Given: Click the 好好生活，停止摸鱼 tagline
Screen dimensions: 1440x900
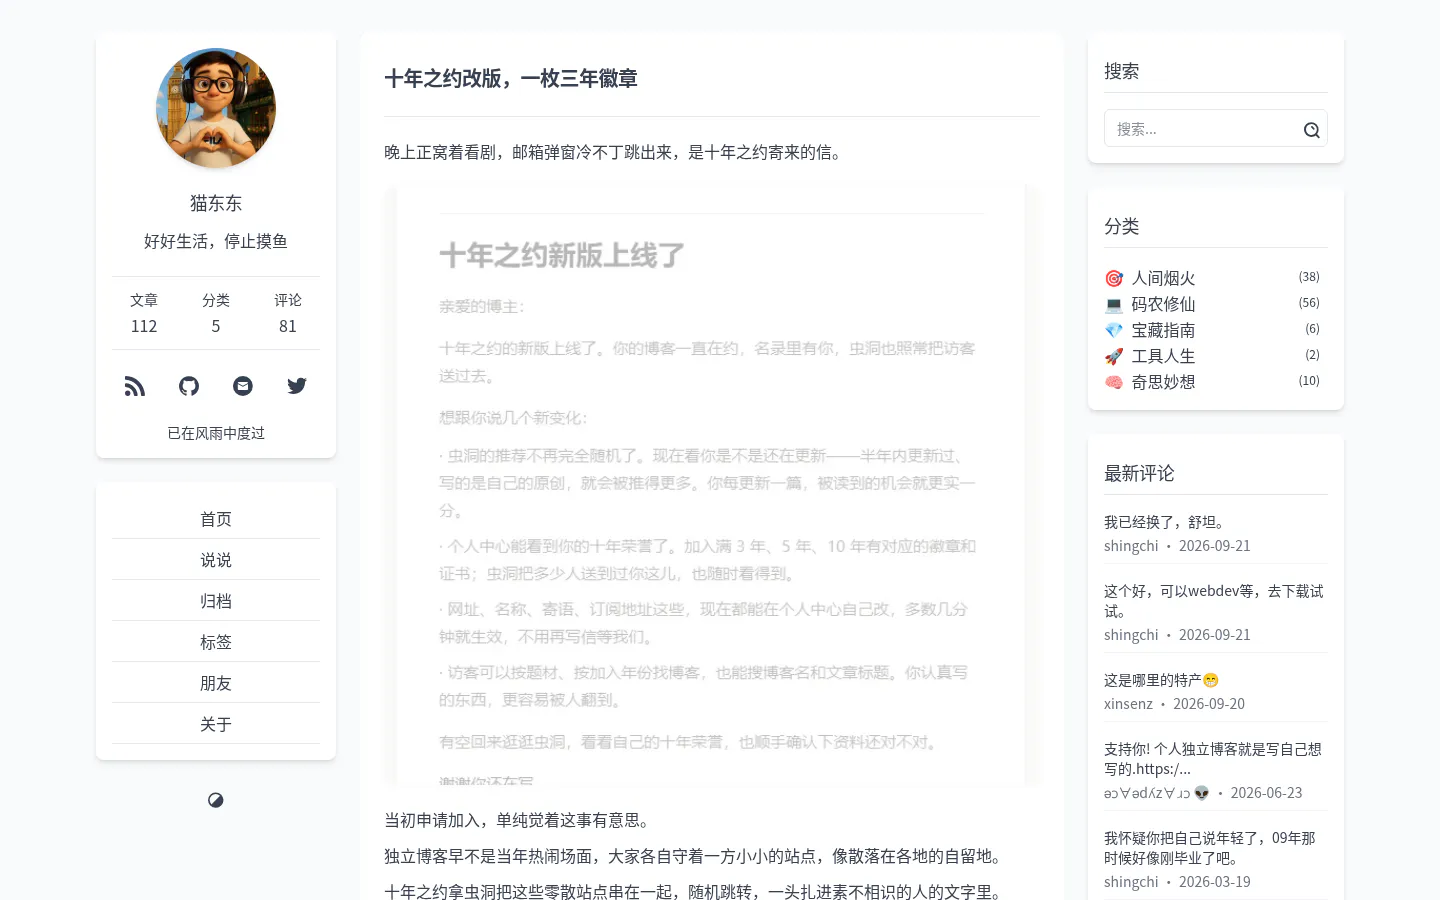Looking at the screenshot, I should click(x=216, y=241).
